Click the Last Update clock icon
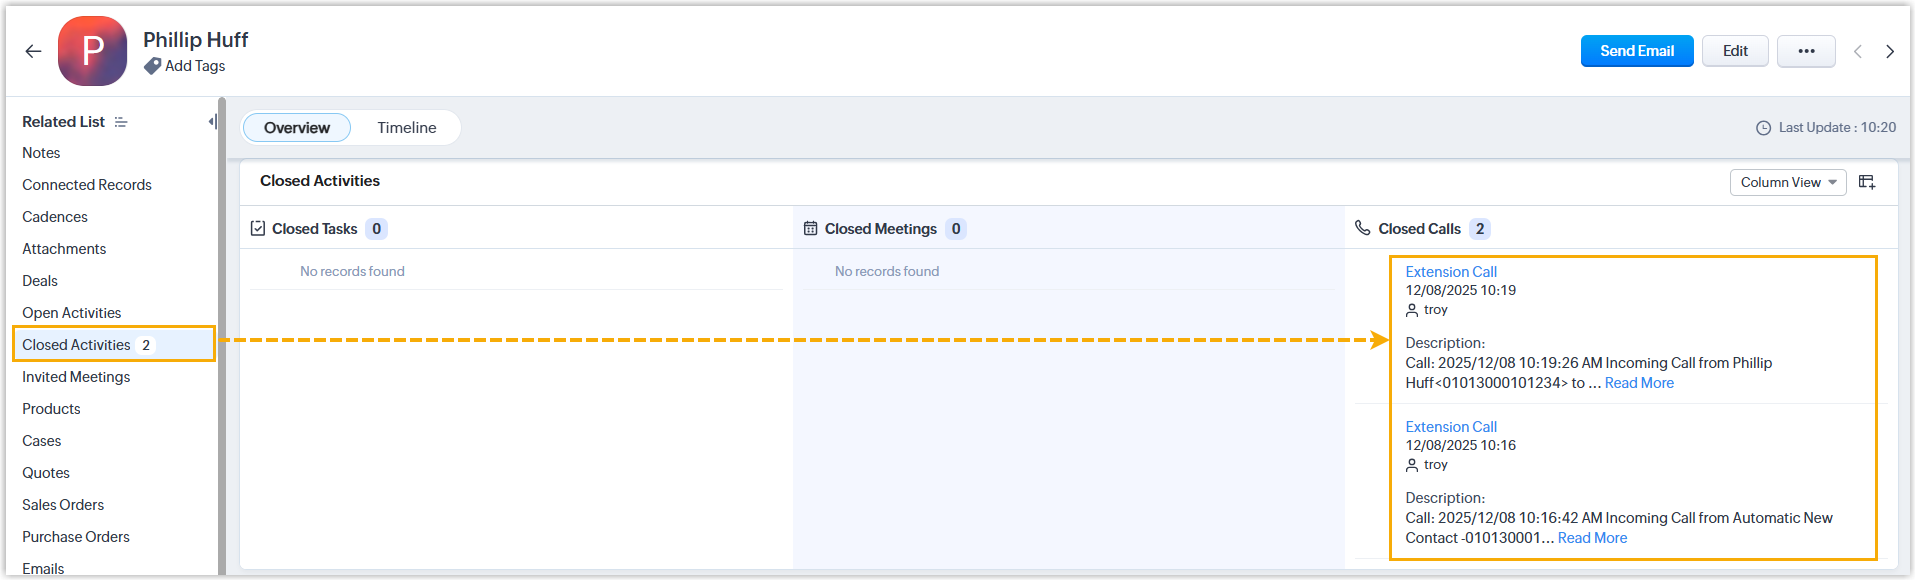The width and height of the screenshot is (1916, 581). (1763, 128)
